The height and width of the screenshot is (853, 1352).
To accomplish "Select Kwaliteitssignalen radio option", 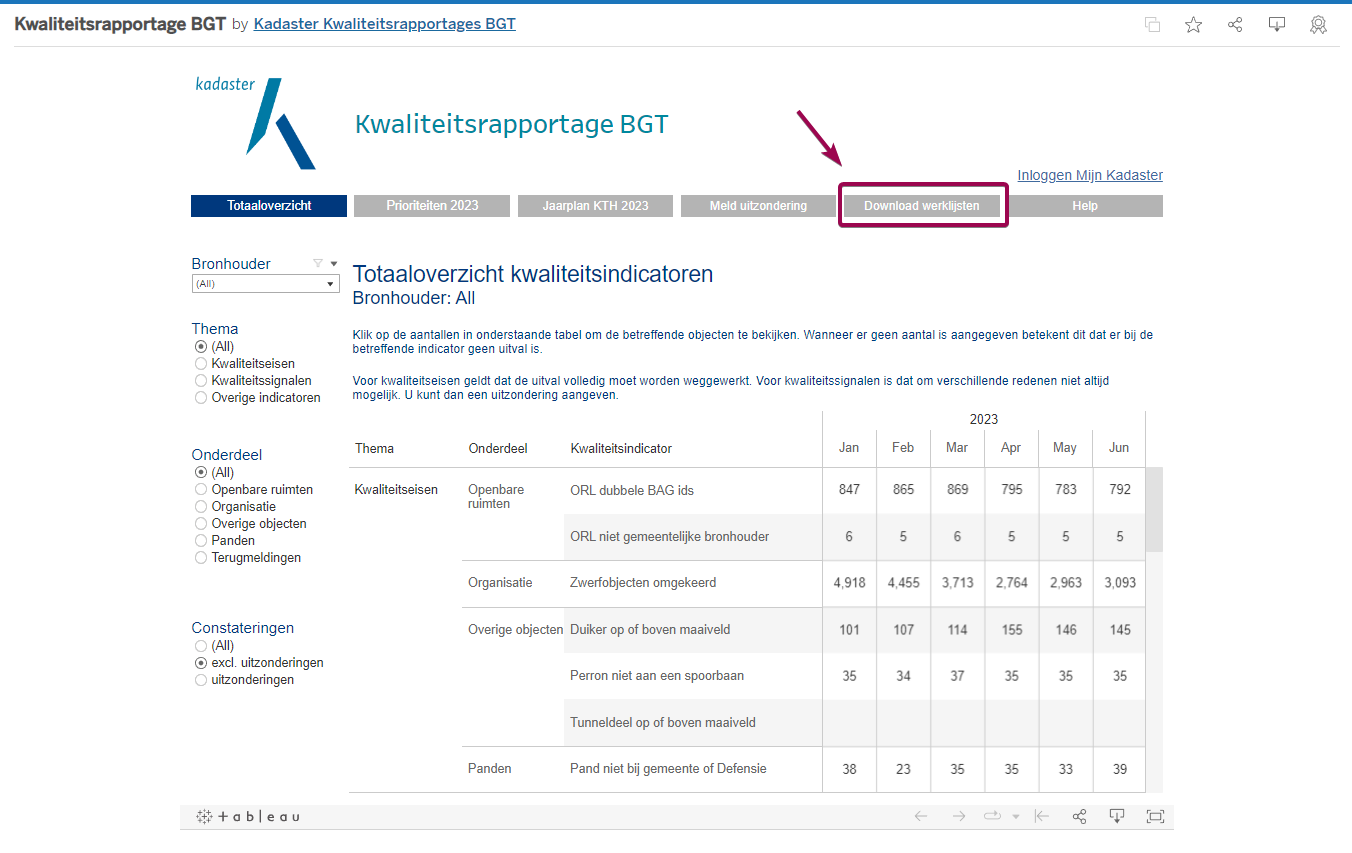I will tap(201, 380).
